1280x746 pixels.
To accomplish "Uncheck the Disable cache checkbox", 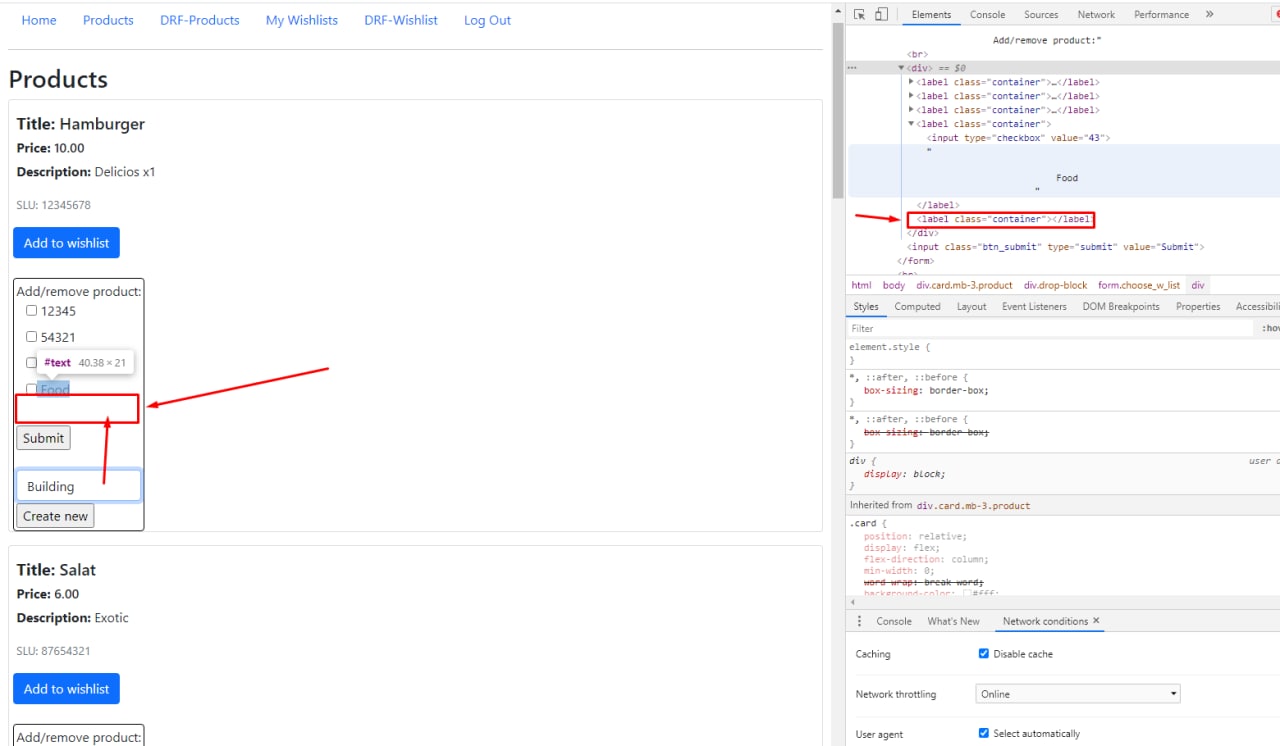I will tap(984, 653).
